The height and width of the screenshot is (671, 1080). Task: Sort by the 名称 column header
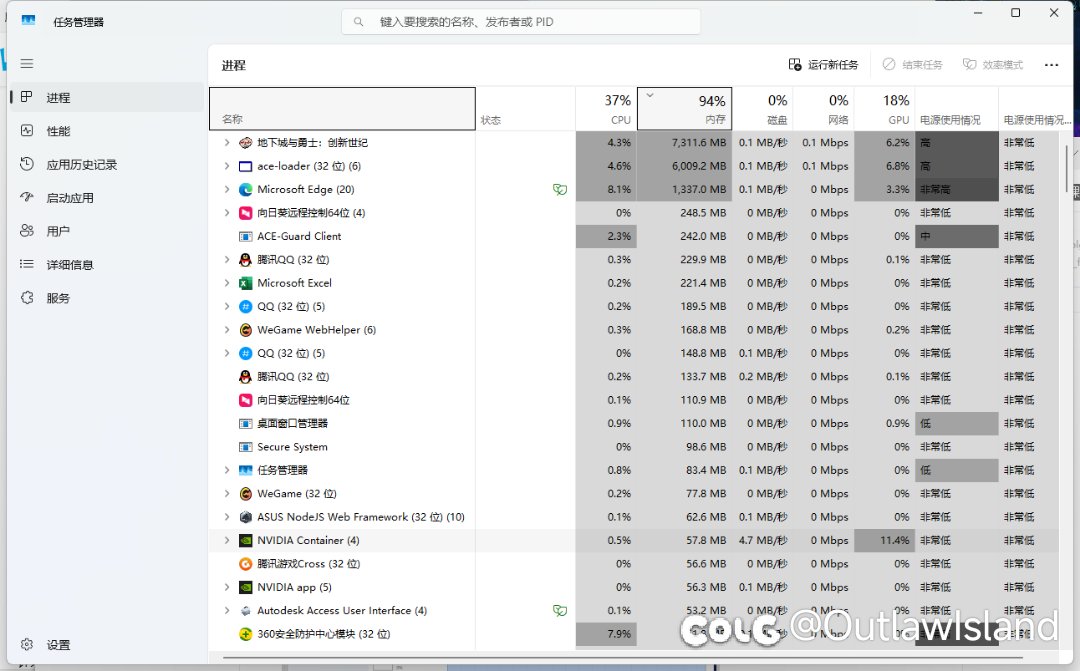pyautogui.click(x=342, y=109)
